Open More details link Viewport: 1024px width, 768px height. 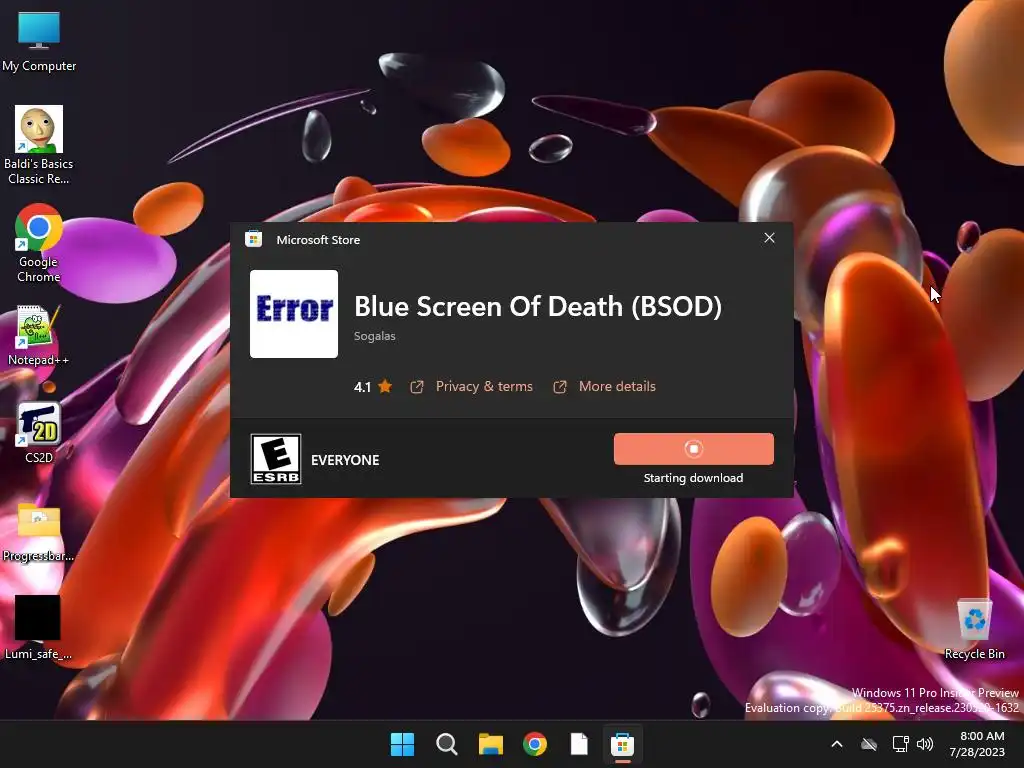pos(617,387)
